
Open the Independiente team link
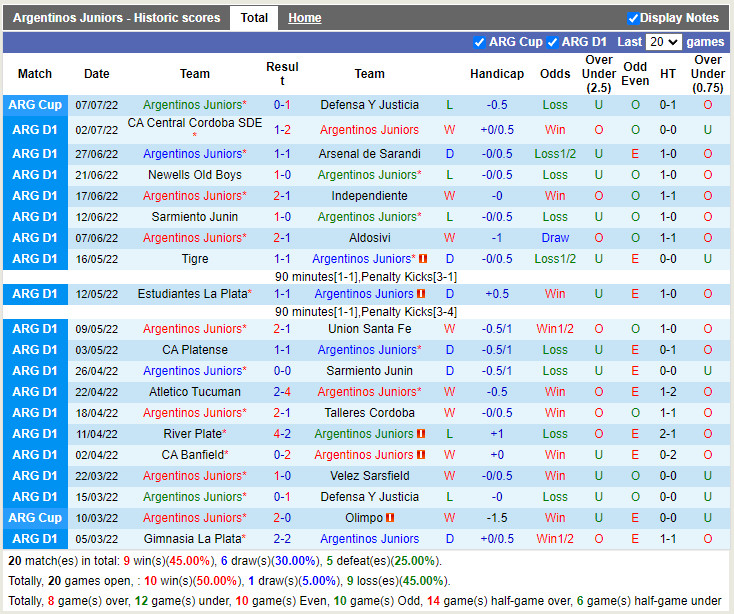369,196
